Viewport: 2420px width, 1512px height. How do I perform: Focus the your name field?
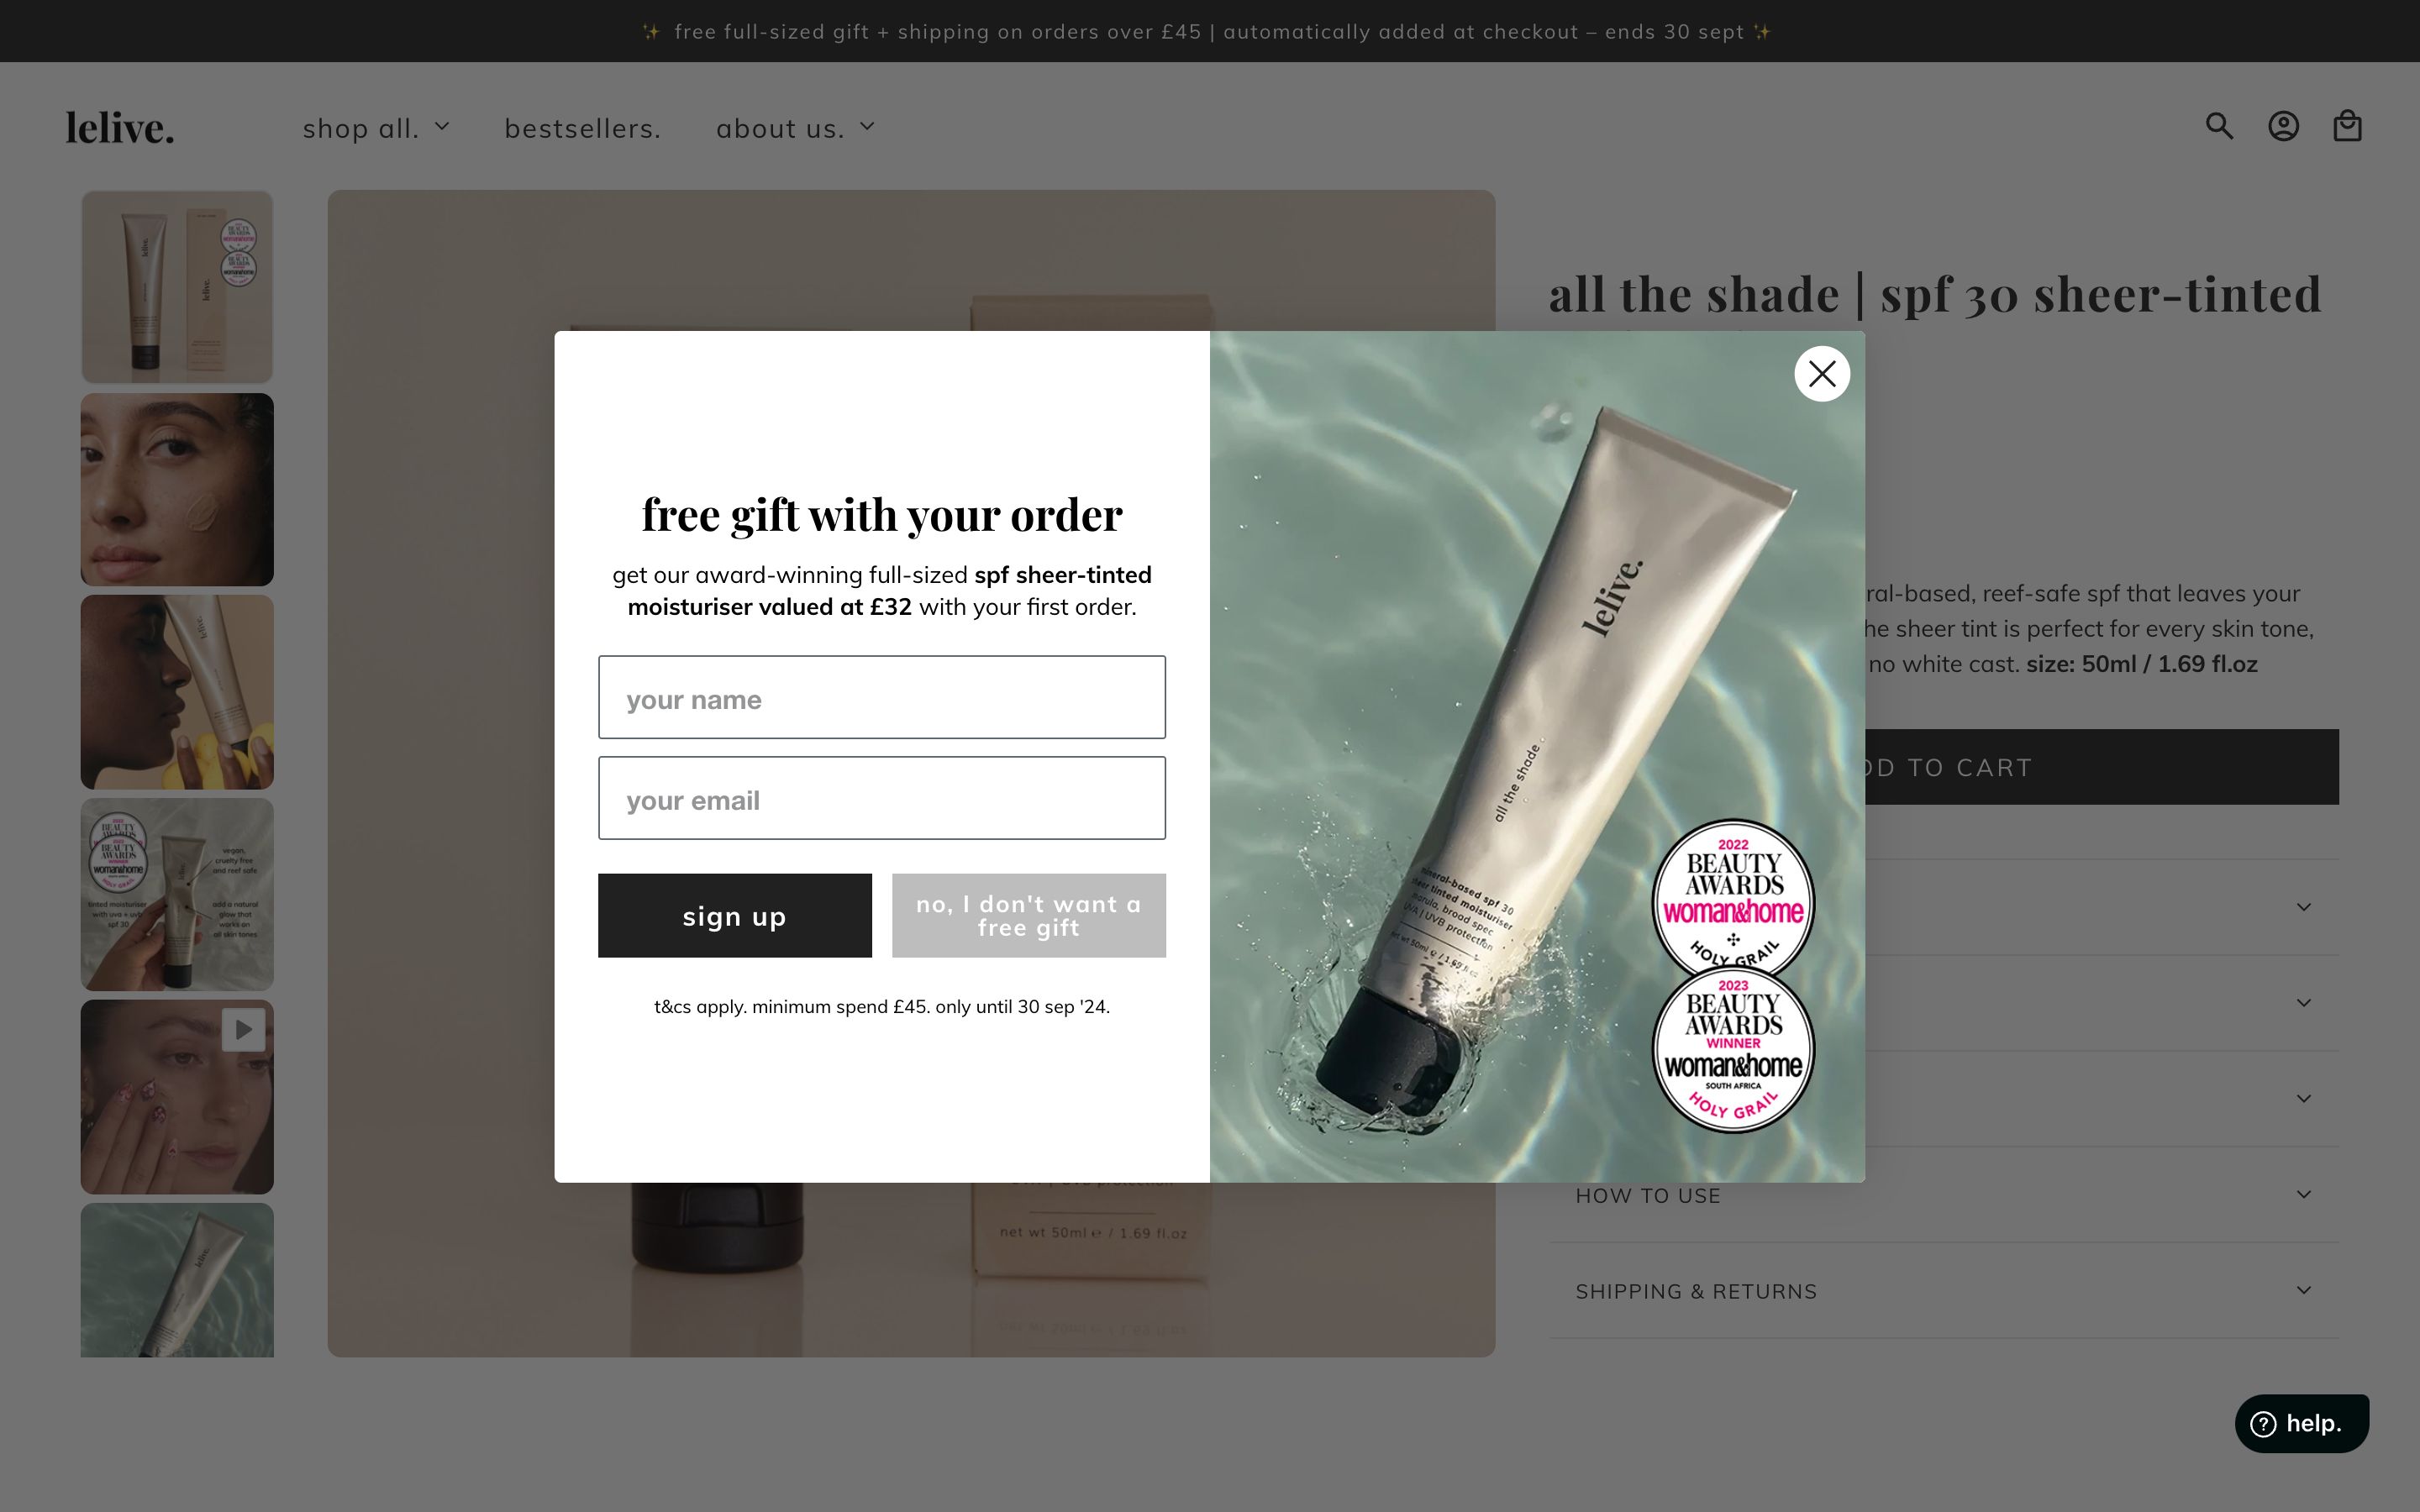(881, 697)
